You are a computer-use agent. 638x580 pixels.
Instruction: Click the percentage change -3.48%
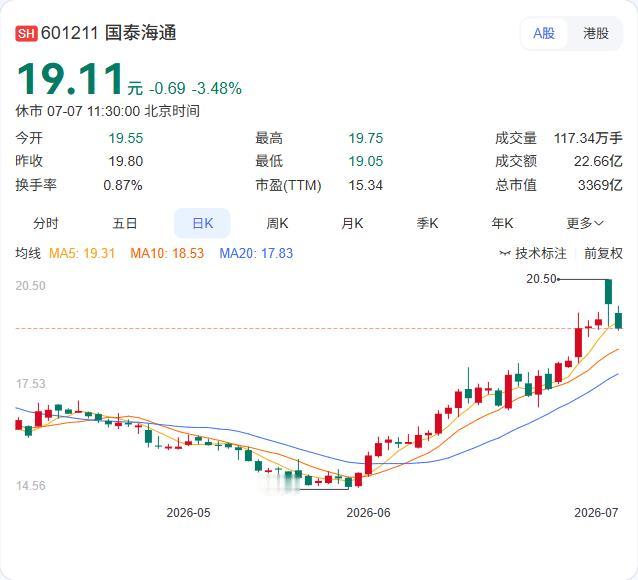[x=217, y=88]
